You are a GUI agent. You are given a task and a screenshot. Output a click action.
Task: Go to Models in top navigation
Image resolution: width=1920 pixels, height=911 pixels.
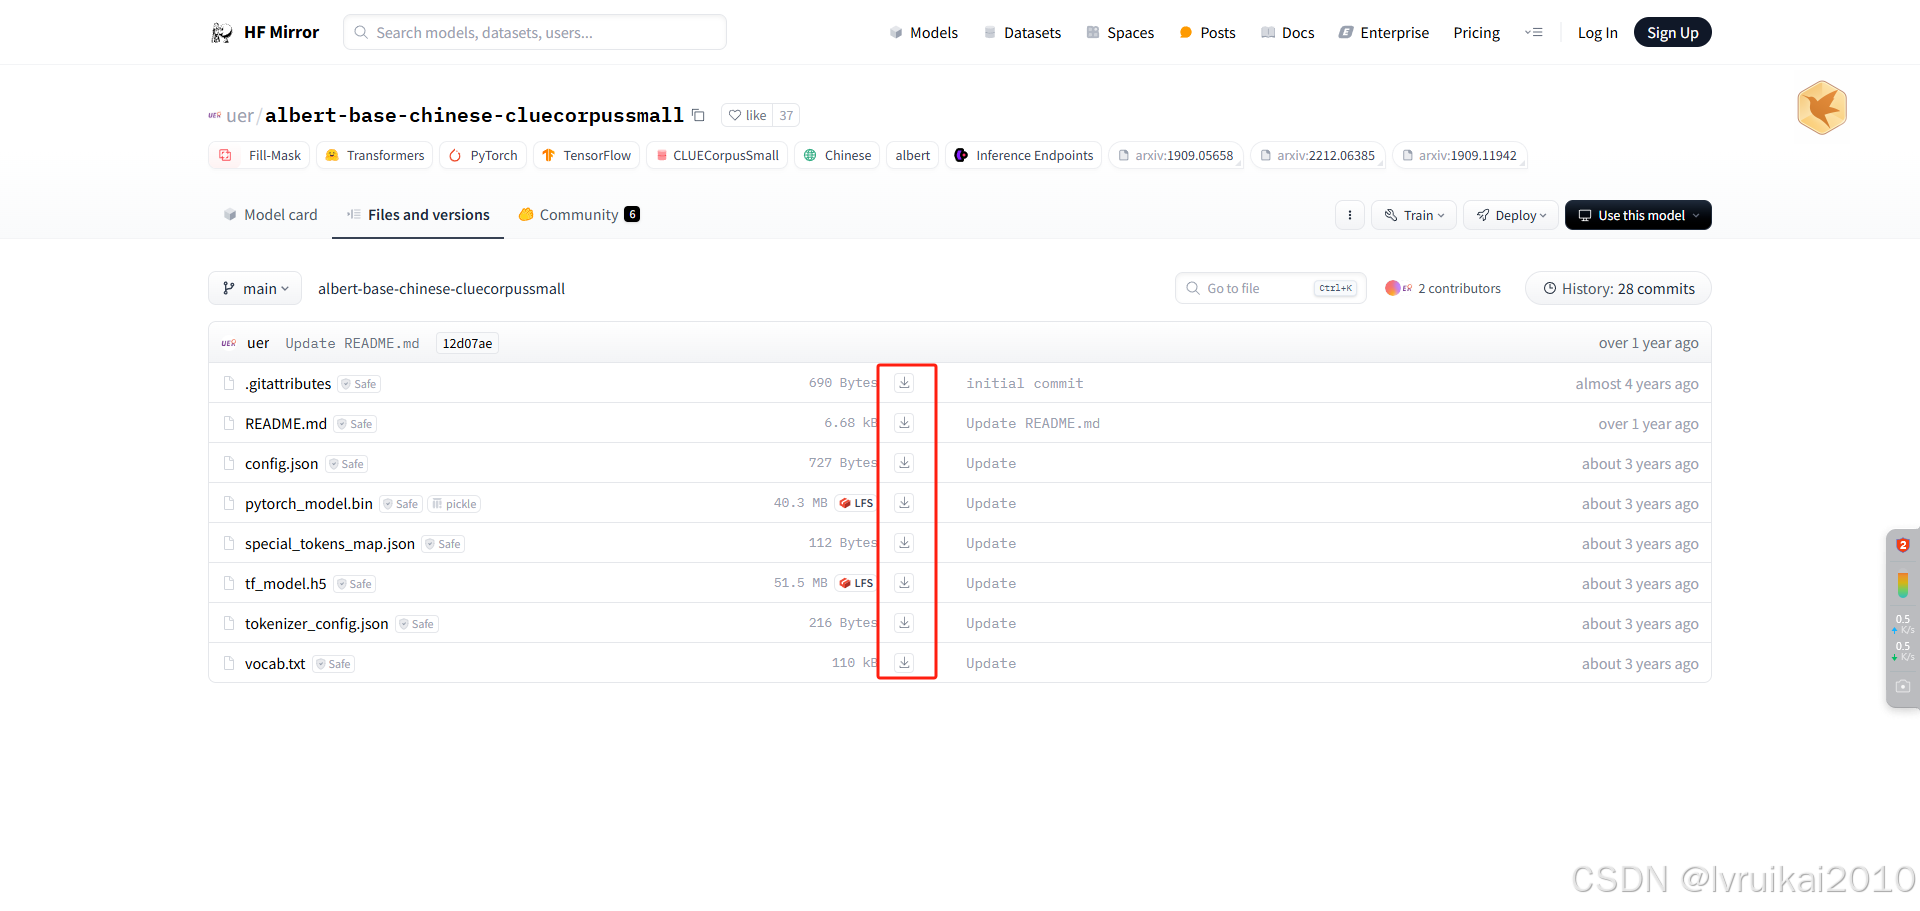923,33
